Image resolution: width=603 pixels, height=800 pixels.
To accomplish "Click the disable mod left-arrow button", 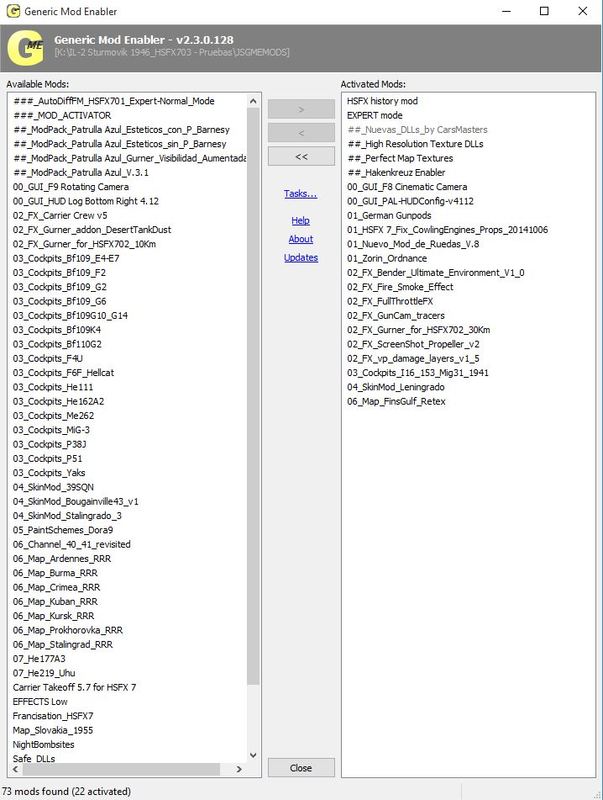I will (x=301, y=133).
